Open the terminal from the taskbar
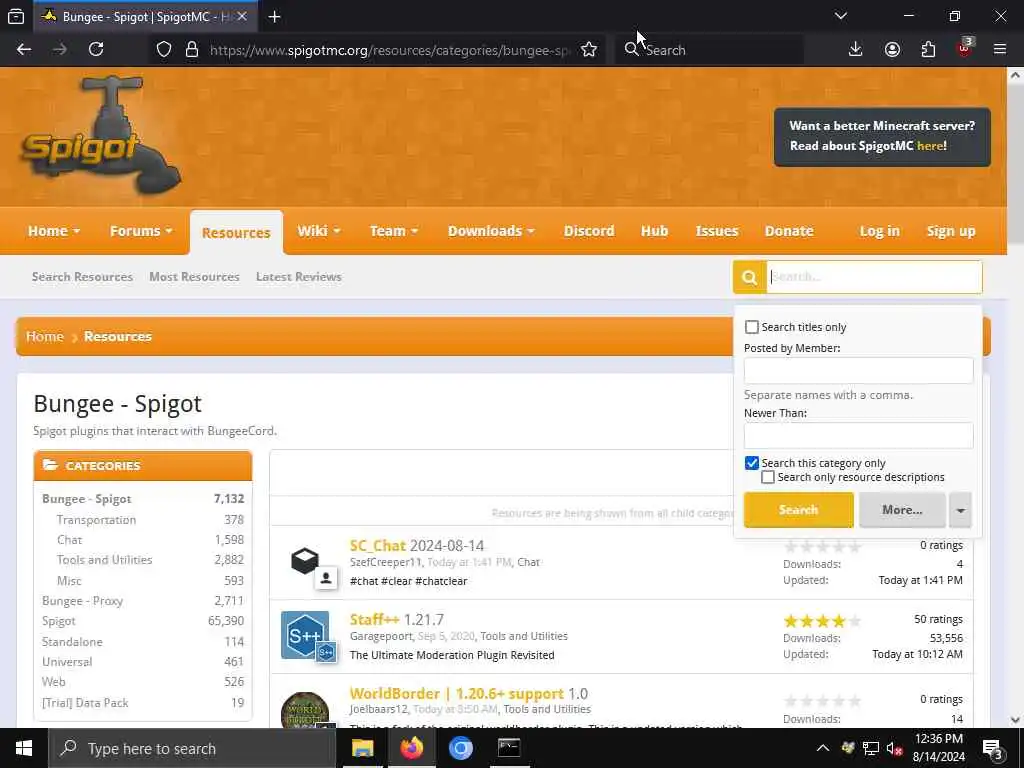This screenshot has height=768, width=1024. tap(509, 748)
